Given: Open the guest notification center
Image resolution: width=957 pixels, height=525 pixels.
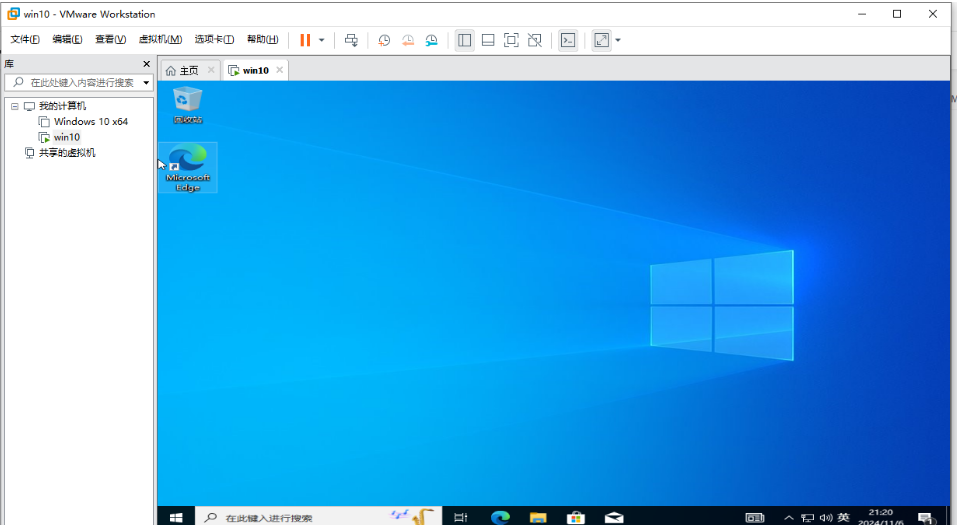Looking at the screenshot, I should [x=926, y=518].
